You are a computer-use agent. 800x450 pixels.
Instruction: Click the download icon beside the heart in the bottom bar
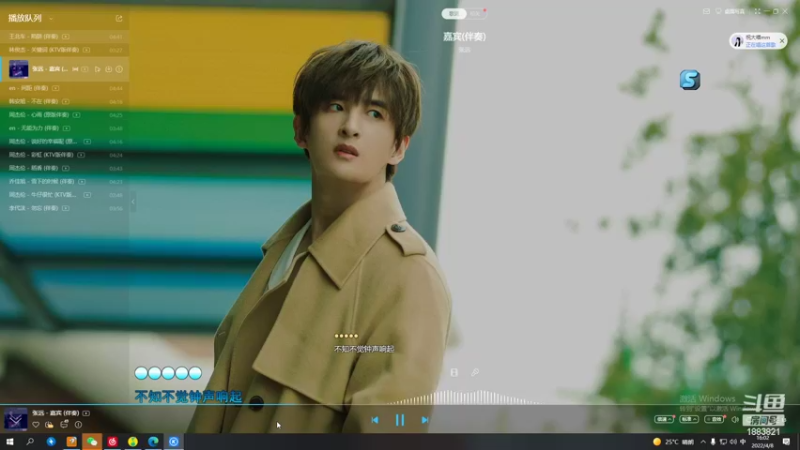point(49,424)
